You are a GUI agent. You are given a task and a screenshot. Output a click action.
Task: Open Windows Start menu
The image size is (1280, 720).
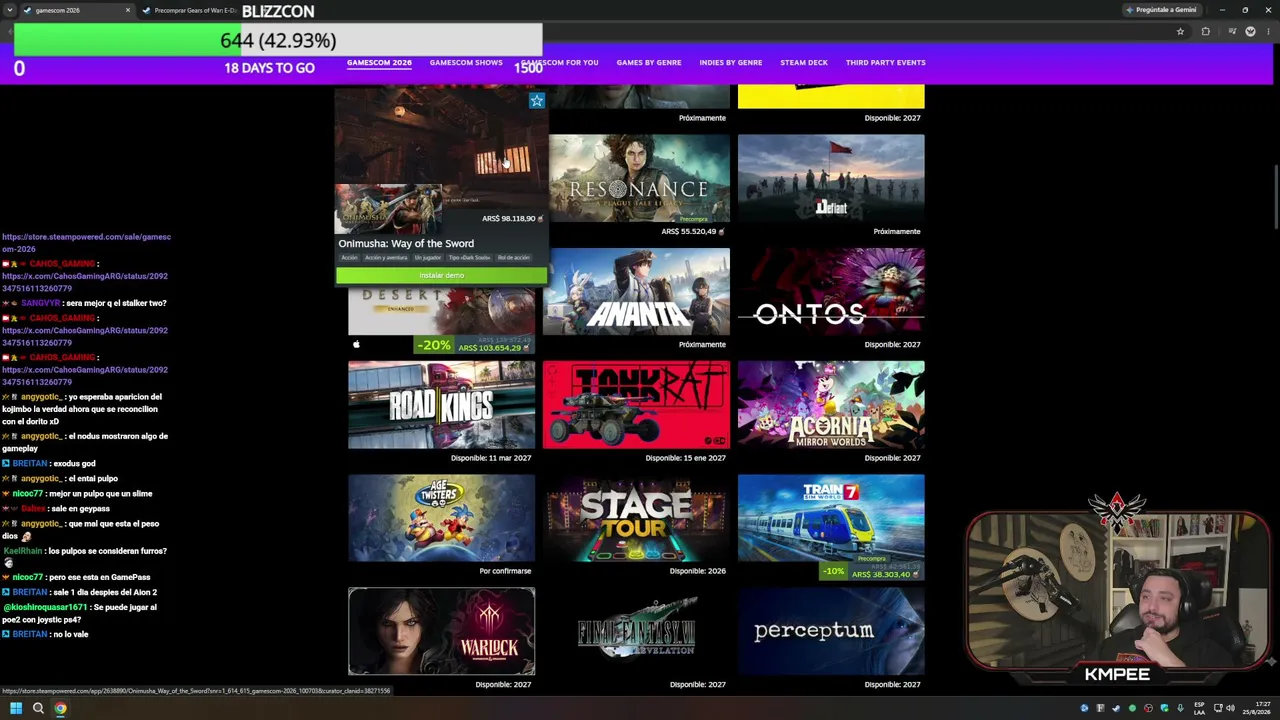[x=16, y=708]
